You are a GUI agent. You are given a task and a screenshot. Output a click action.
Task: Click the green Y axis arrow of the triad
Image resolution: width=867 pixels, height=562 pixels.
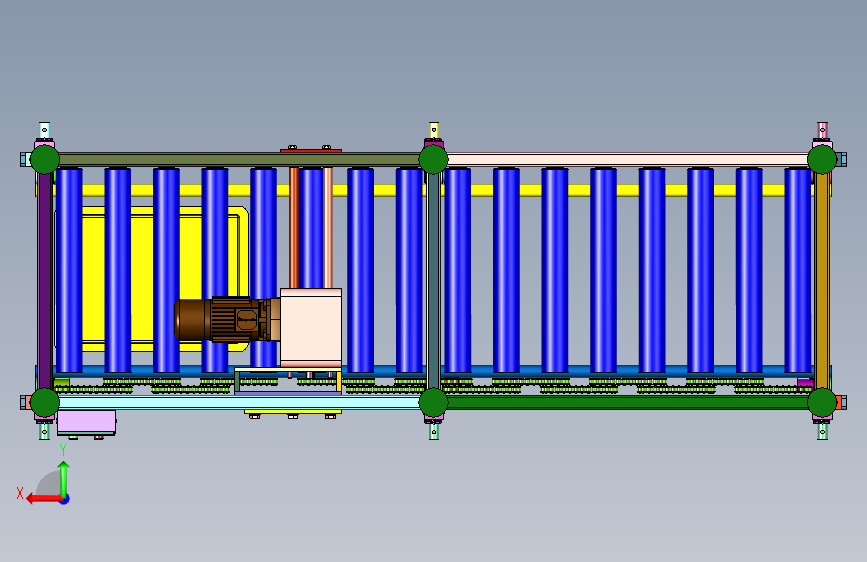pos(64,479)
